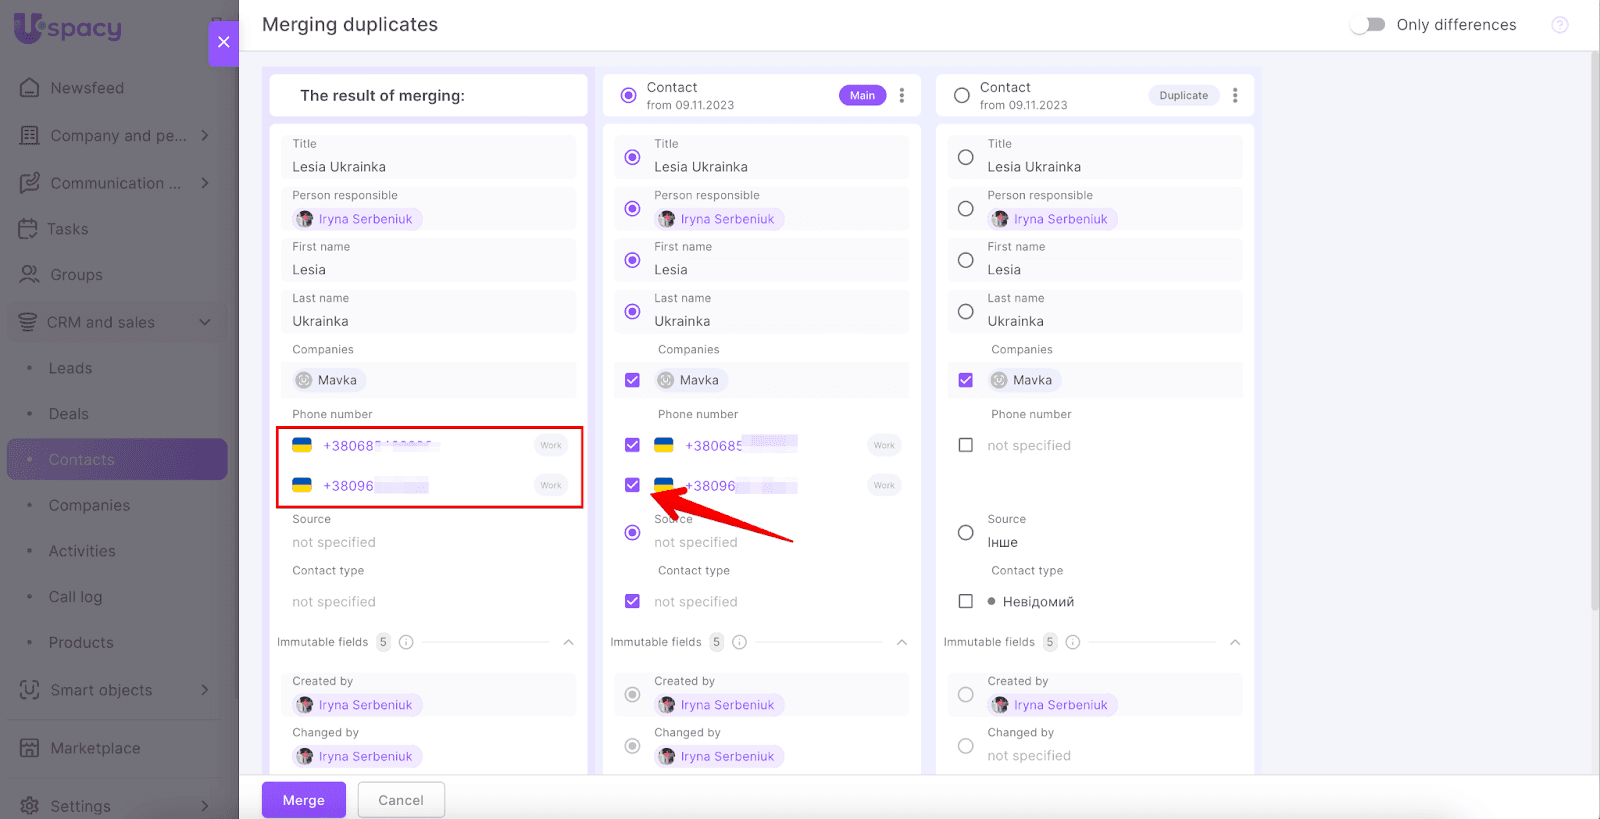The height and width of the screenshot is (819, 1600).
Task: Collapse Immutable fields in result column
Action: [x=568, y=642]
